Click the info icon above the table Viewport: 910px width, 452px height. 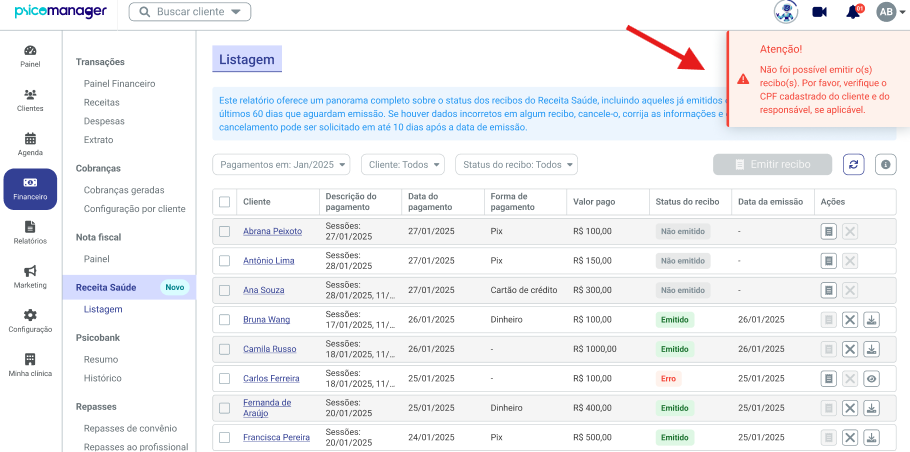coord(886,165)
